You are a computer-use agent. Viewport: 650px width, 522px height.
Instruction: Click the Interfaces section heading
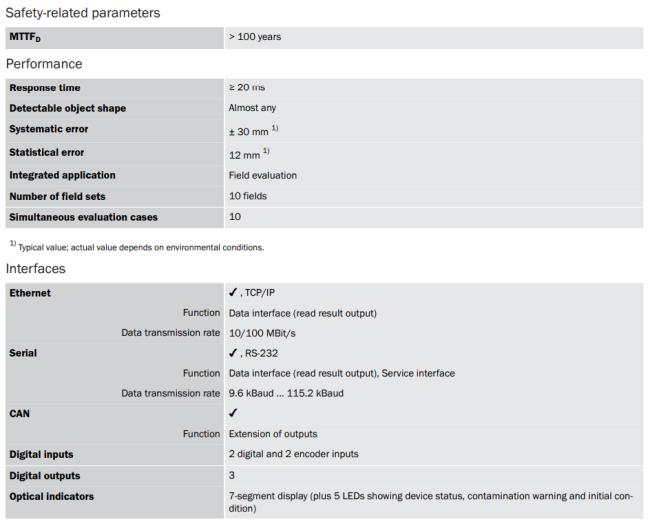pyautogui.click(x=37, y=269)
